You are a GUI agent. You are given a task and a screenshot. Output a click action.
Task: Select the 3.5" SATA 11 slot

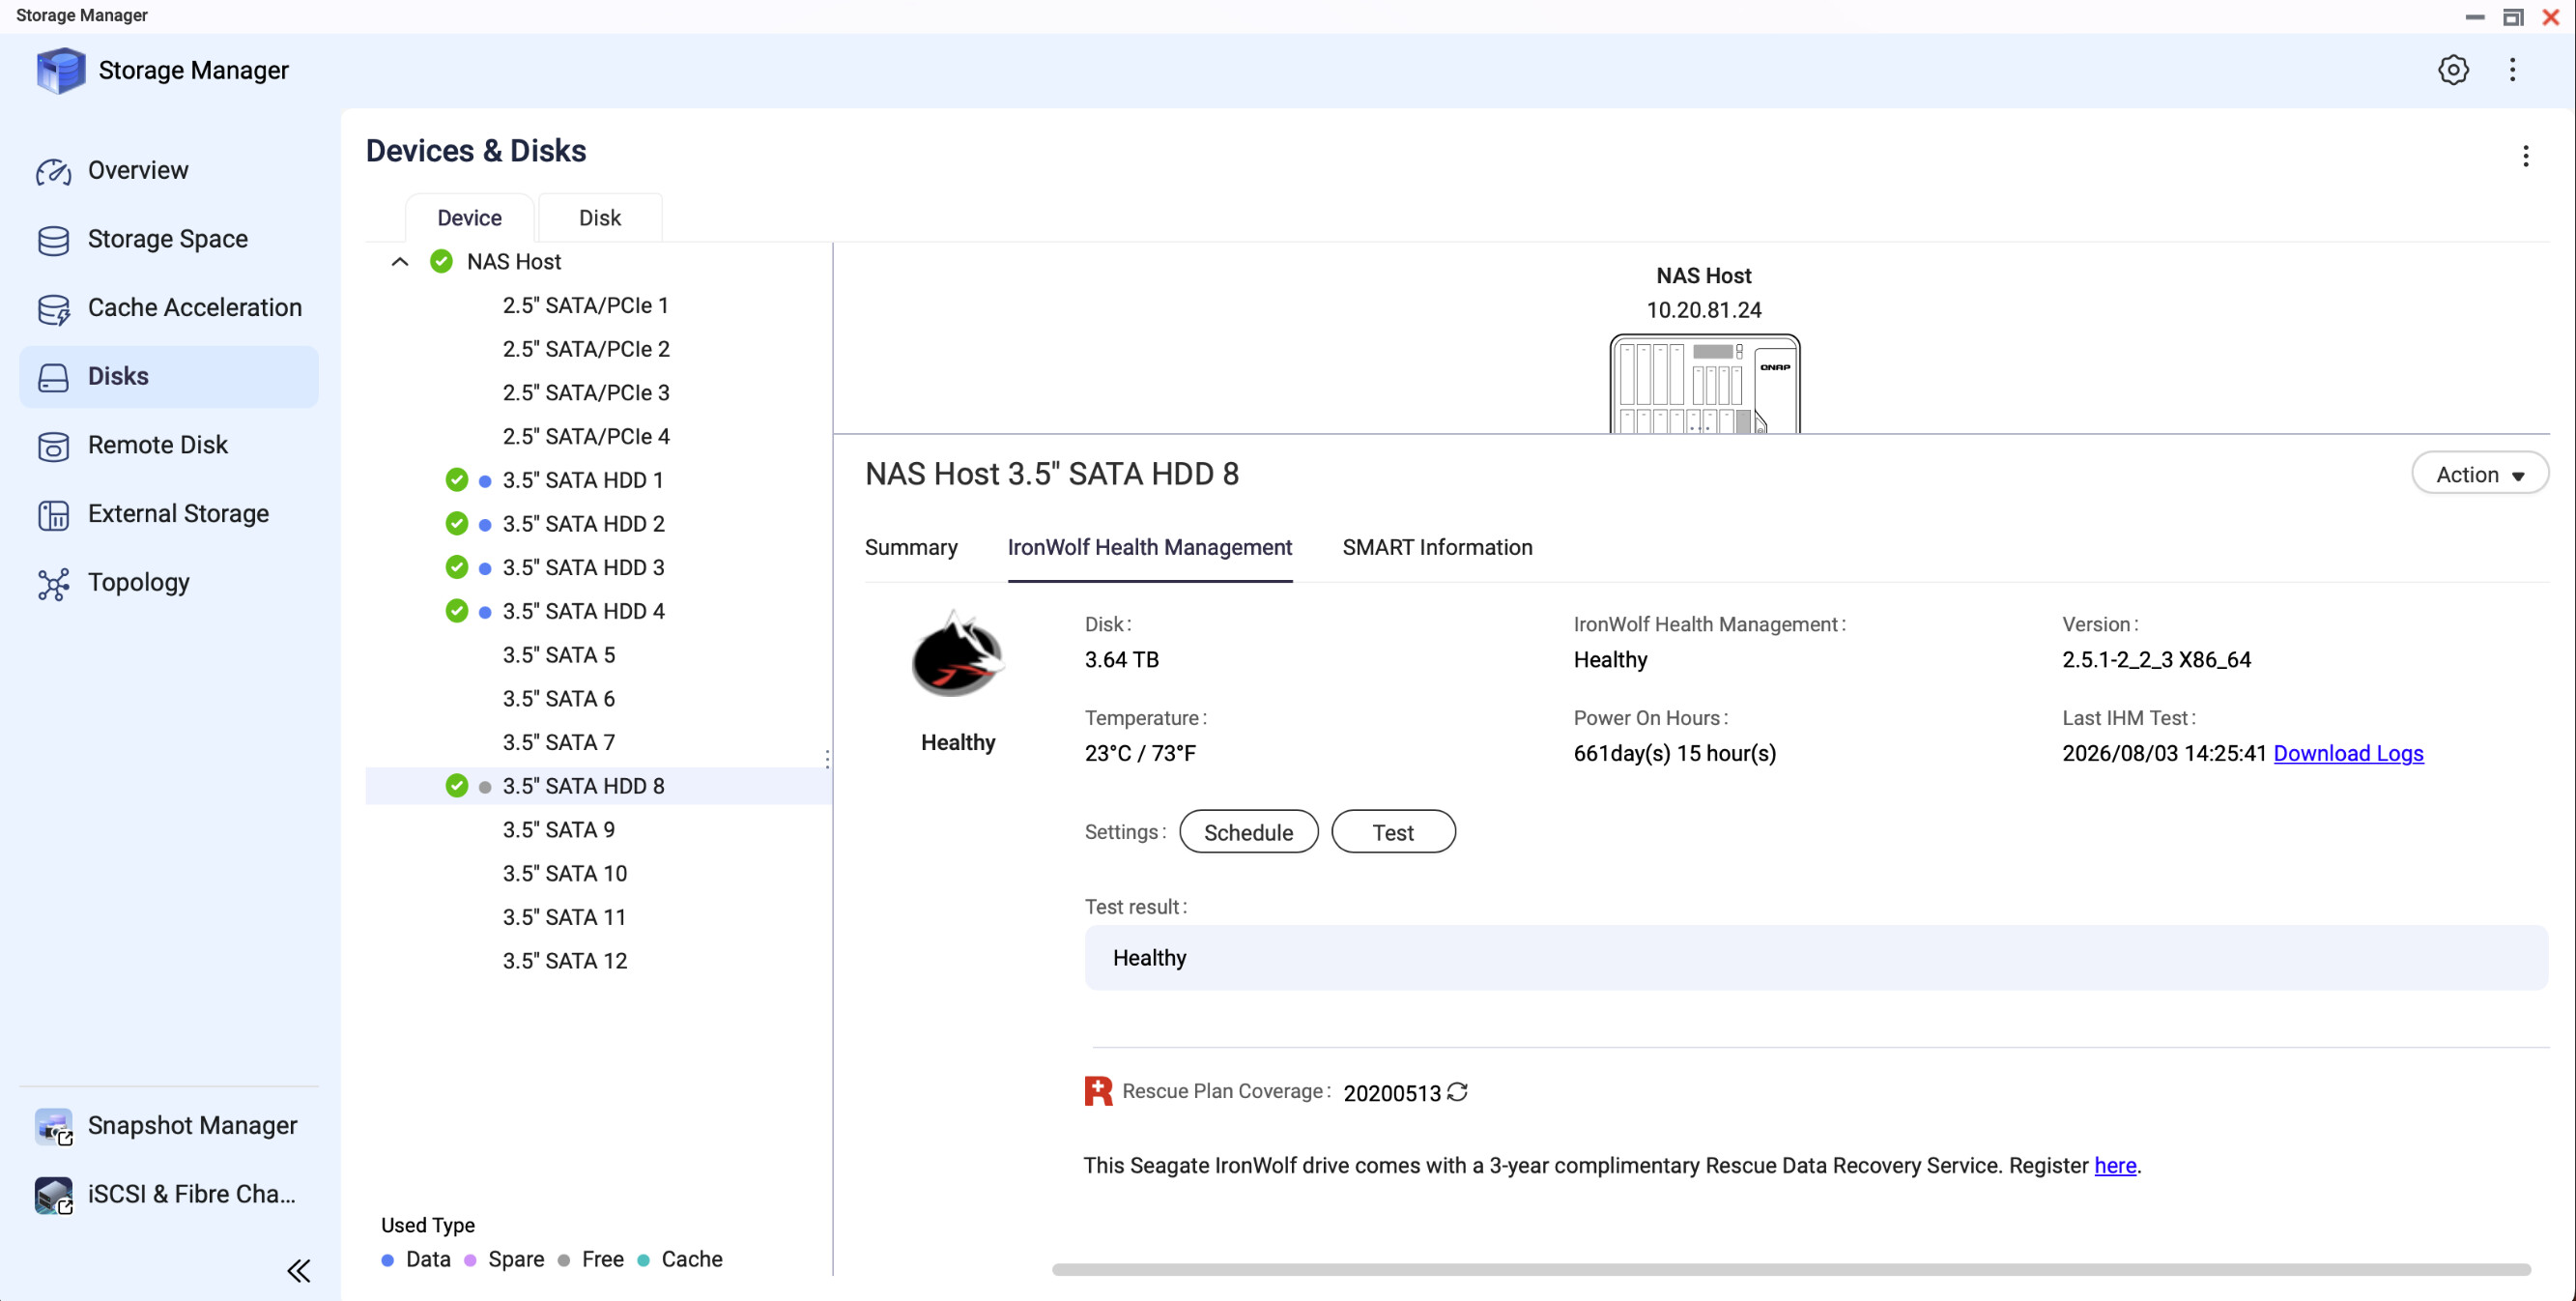click(x=565, y=917)
